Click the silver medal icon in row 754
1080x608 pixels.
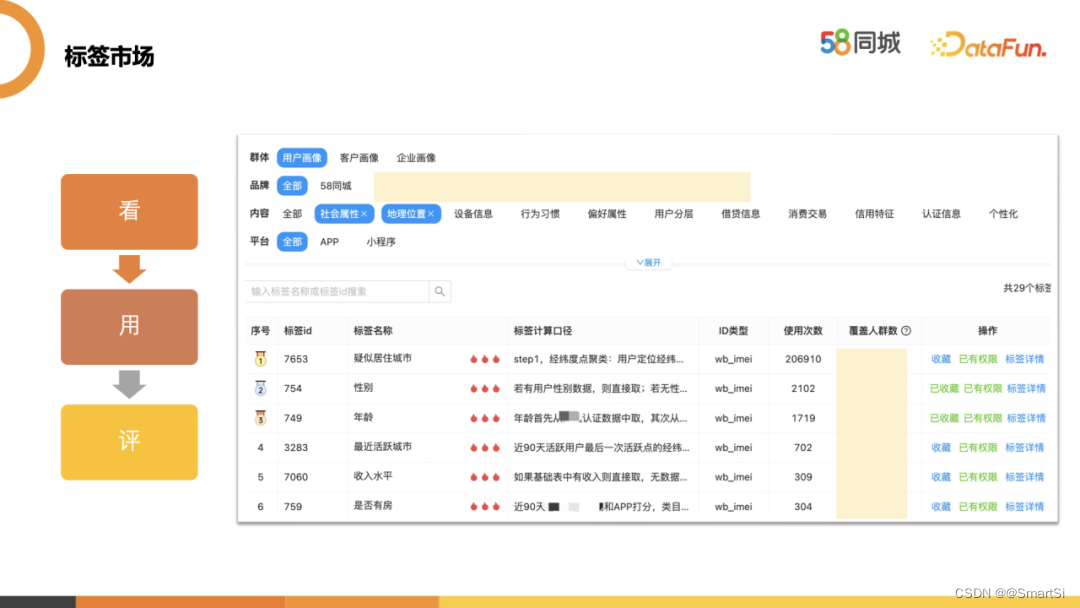point(260,388)
